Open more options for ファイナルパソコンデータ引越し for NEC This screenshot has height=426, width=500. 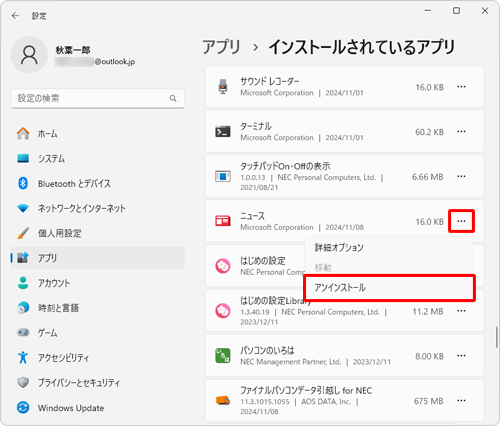coord(461,400)
